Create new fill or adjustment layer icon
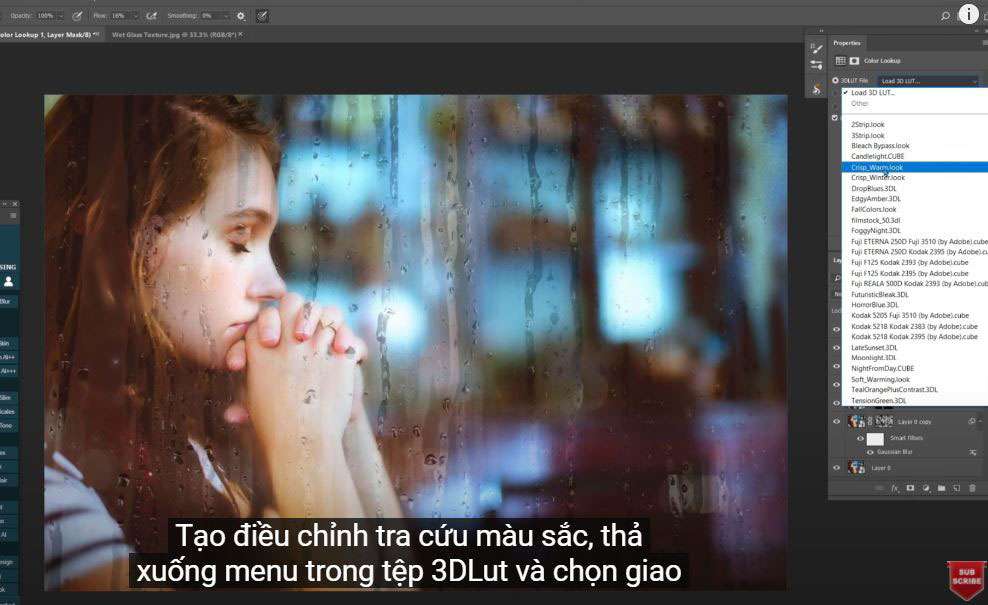Image resolution: width=988 pixels, height=605 pixels. coord(926,488)
